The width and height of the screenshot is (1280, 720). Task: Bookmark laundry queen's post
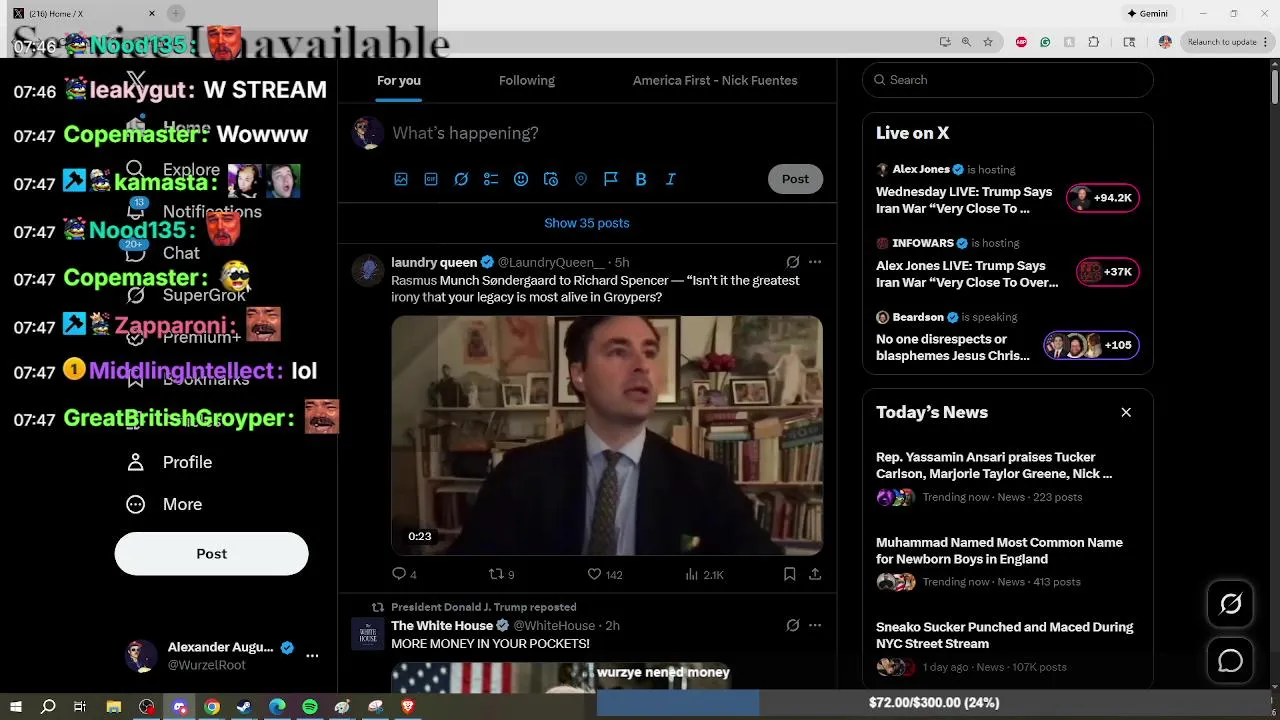(x=789, y=574)
